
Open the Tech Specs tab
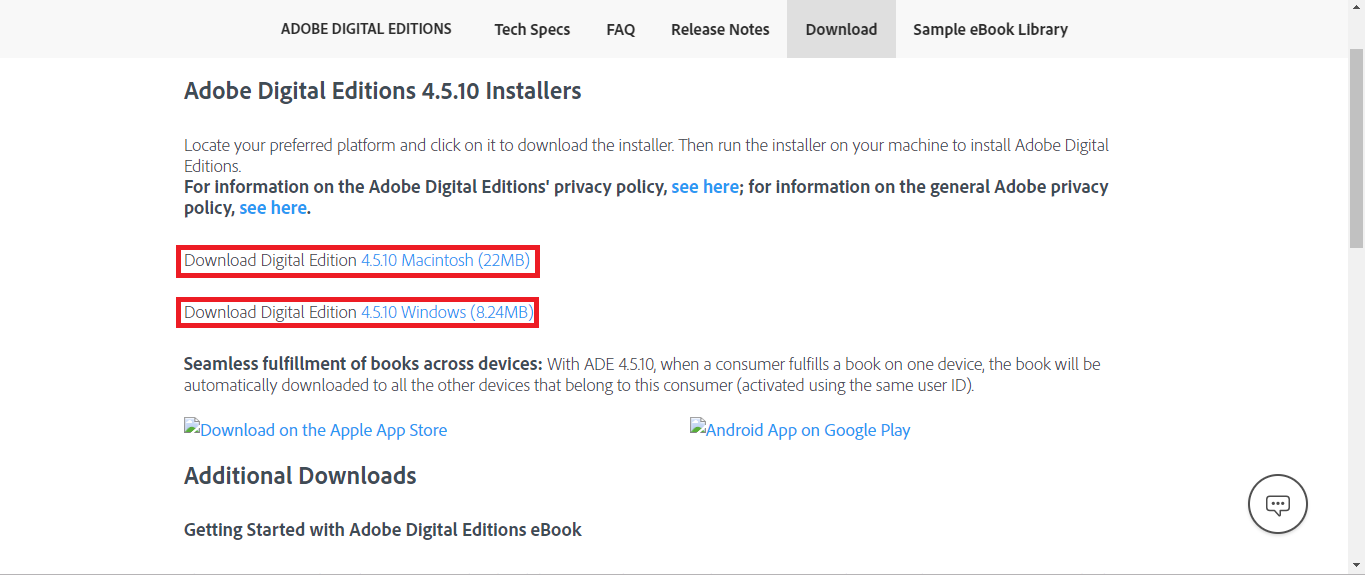pyautogui.click(x=532, y=29)
